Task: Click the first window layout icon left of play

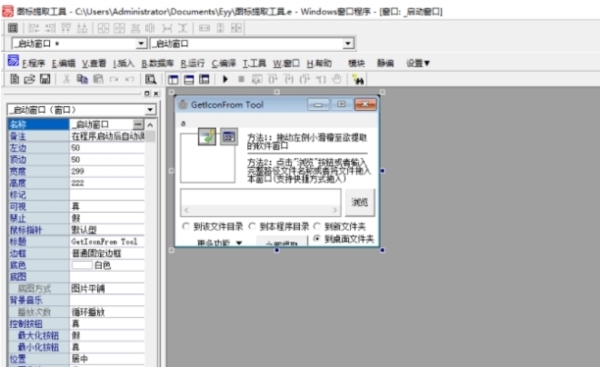Action: (173, 79)
